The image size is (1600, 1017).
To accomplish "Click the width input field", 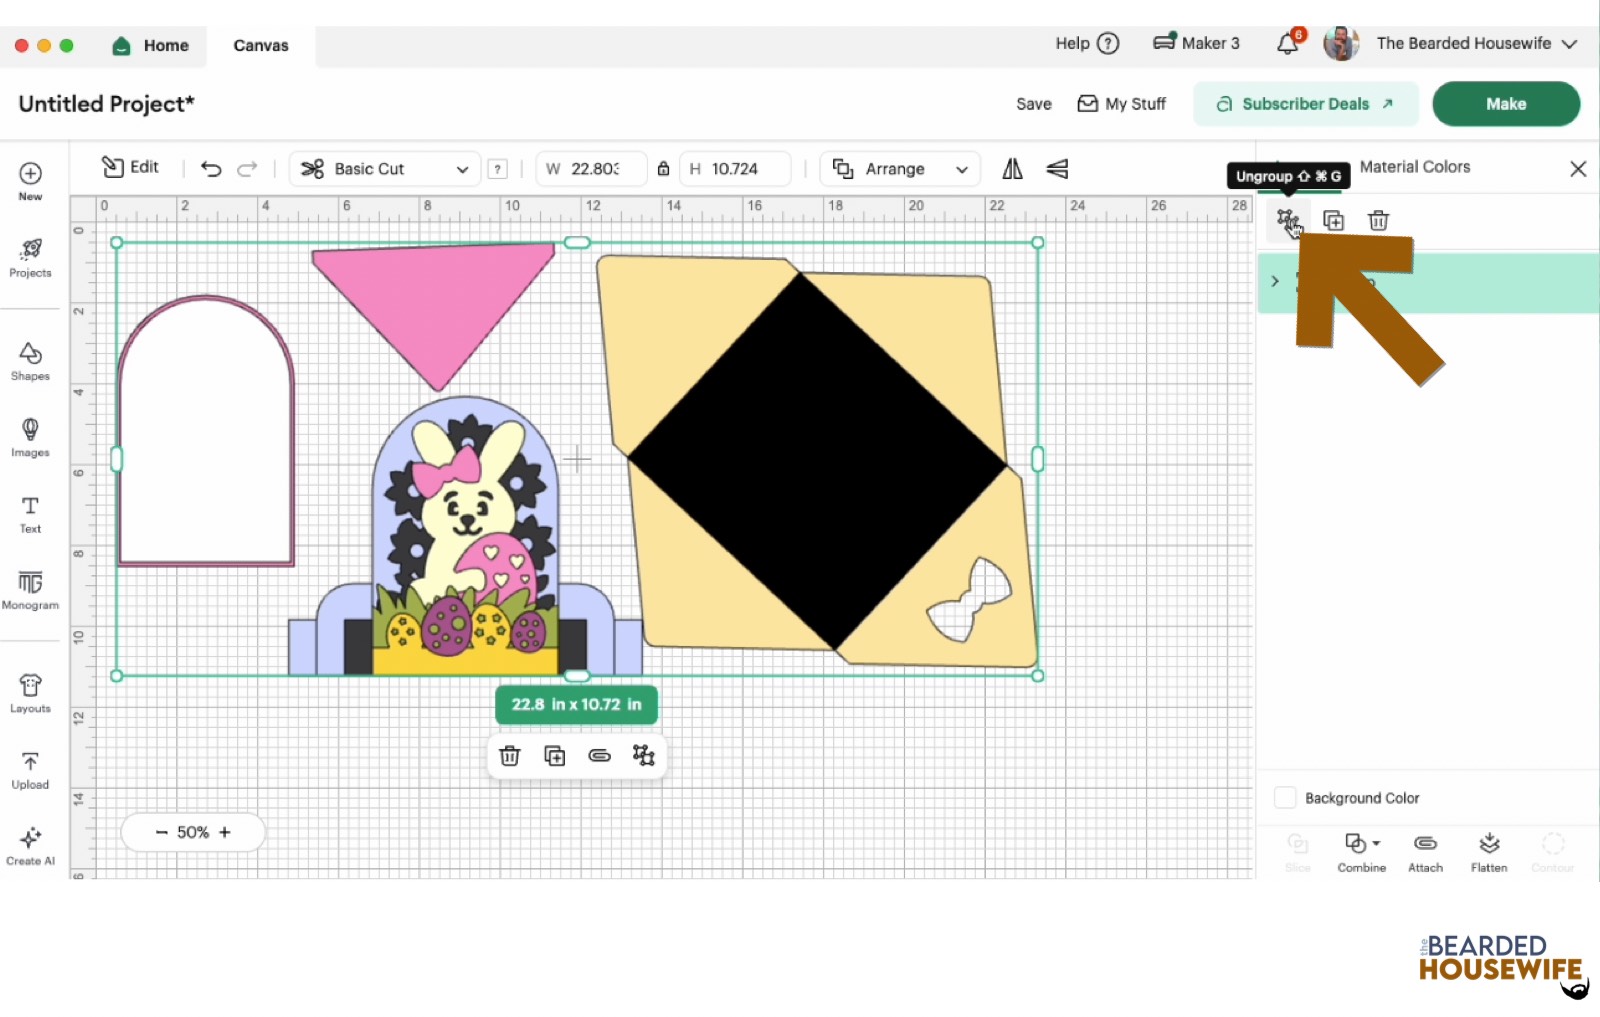I will coord(594,169).
